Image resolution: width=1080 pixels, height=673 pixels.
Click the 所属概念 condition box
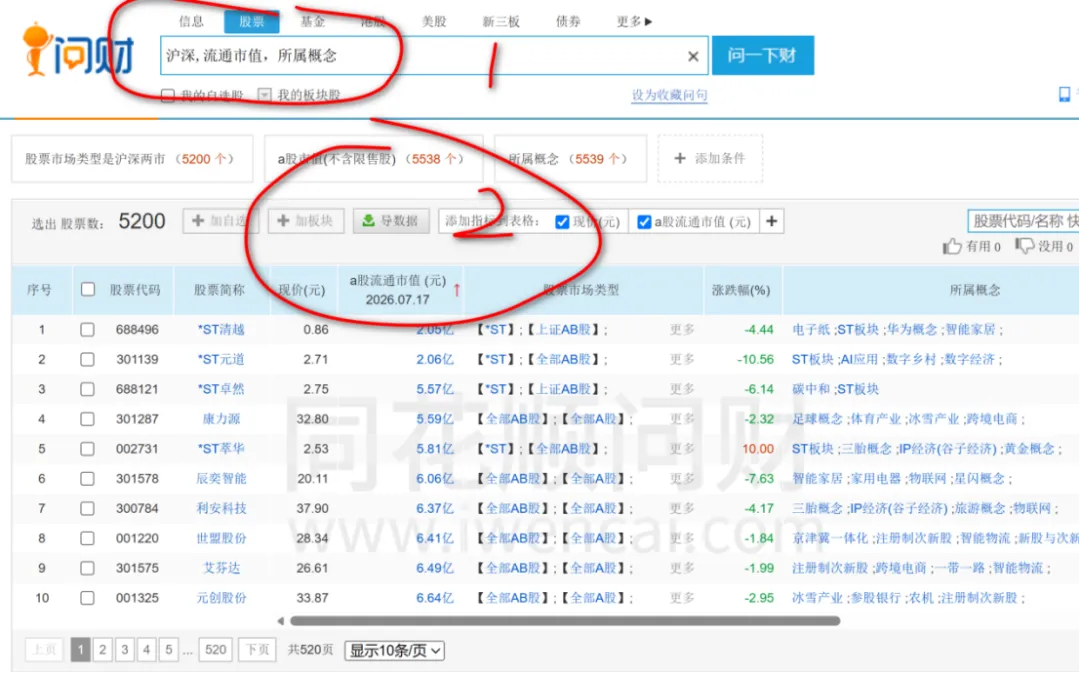[x=570, y=158]
